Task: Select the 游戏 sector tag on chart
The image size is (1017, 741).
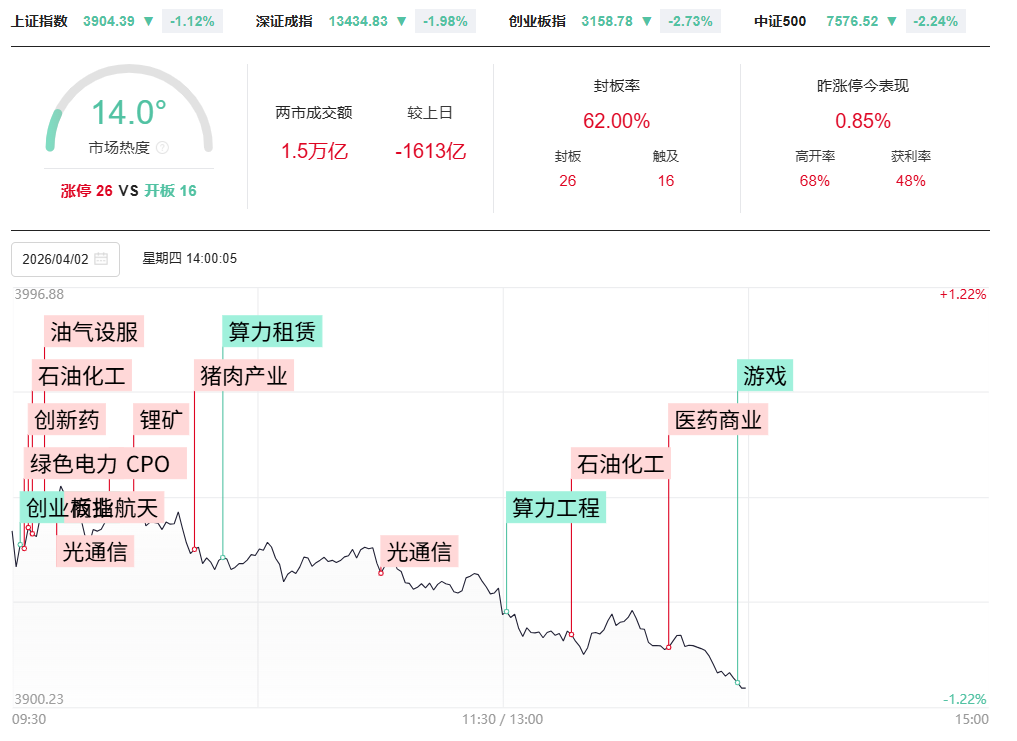Action: coord(765,376)
